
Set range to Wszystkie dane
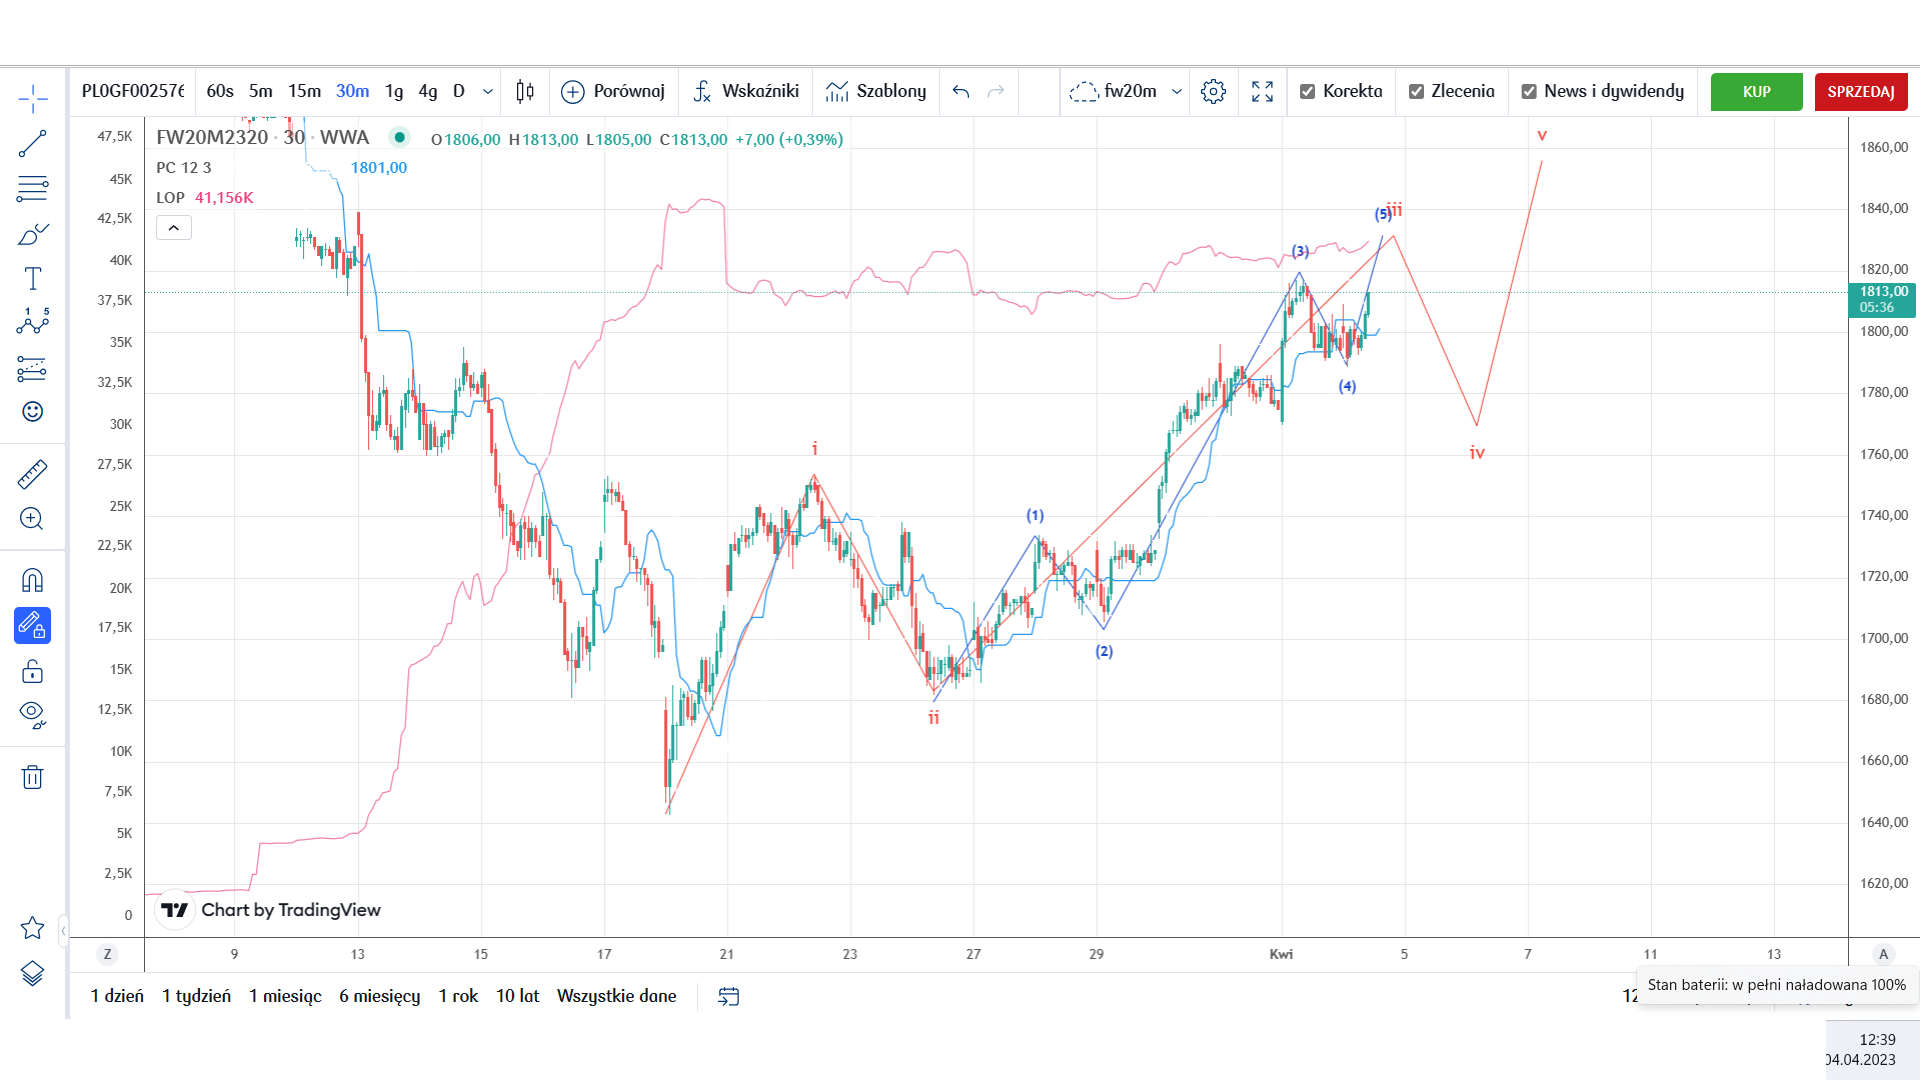click(616, 996)
